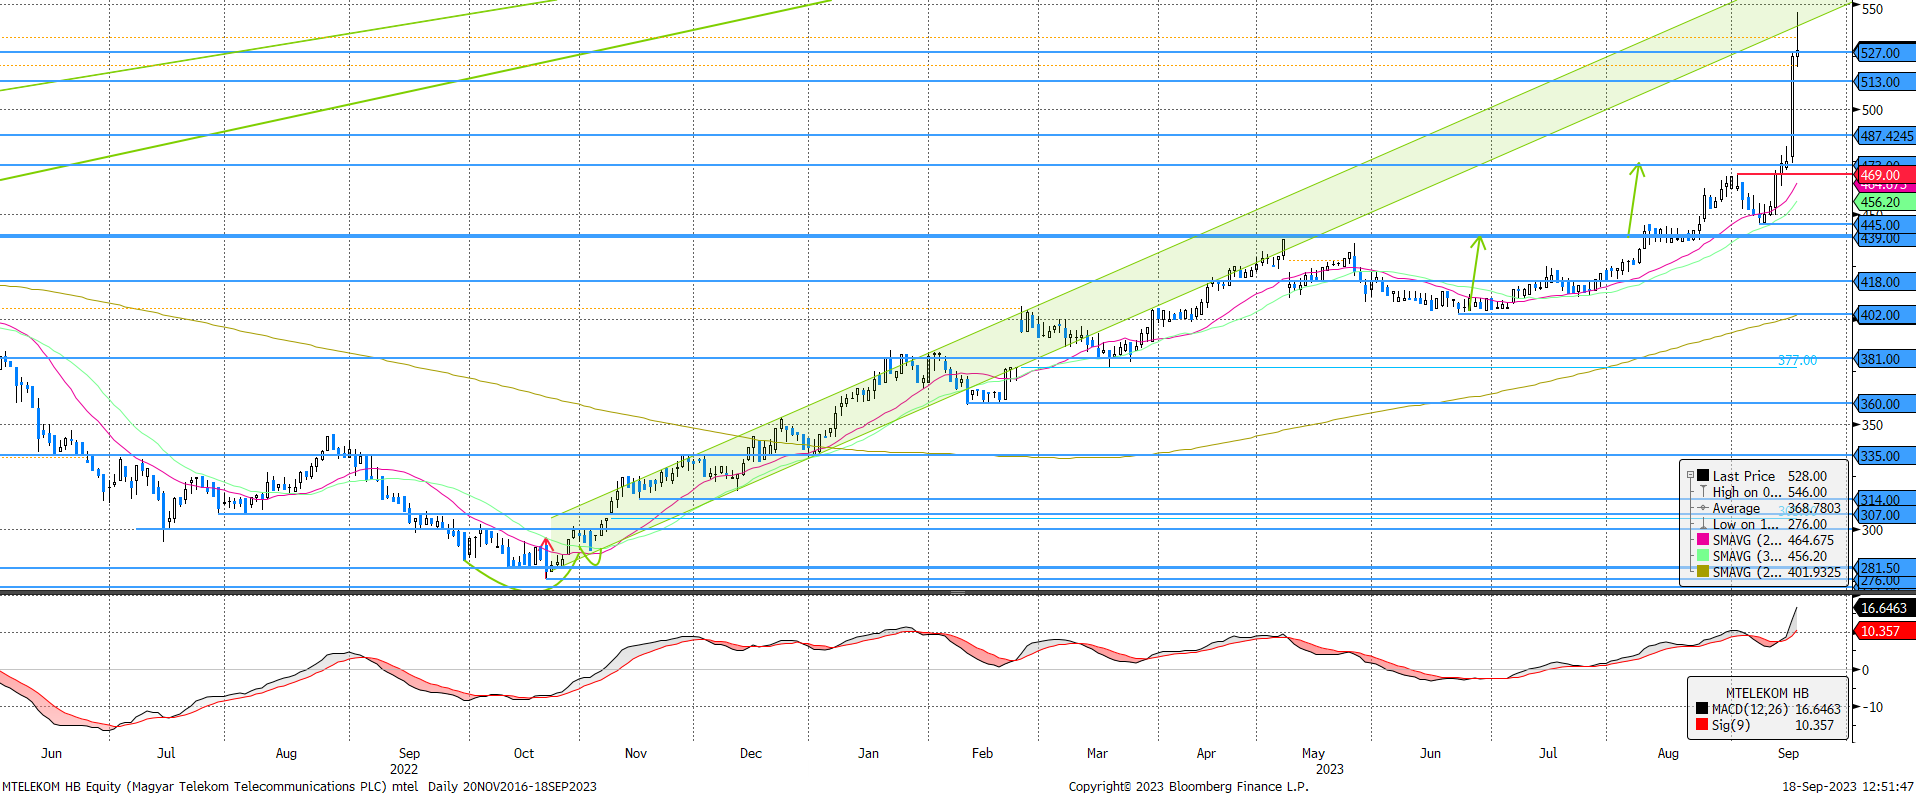The width and height of the screenshot is (1916, 795).
Task: Click the black 16.6463 MACD value tag
Action: 1885,608
